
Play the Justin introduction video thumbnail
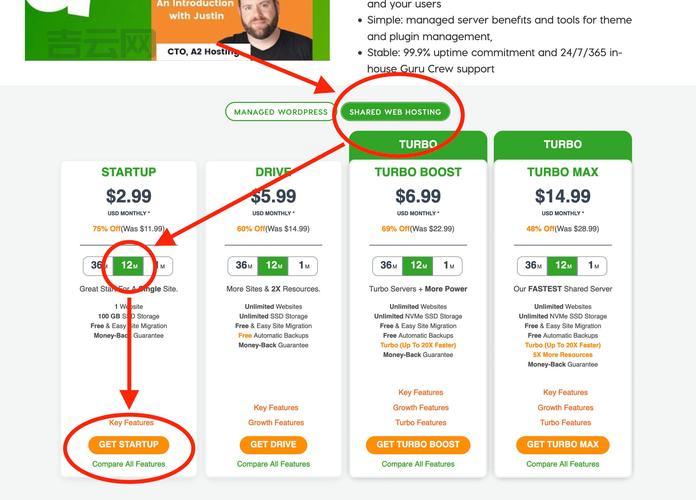coord(177,29)
